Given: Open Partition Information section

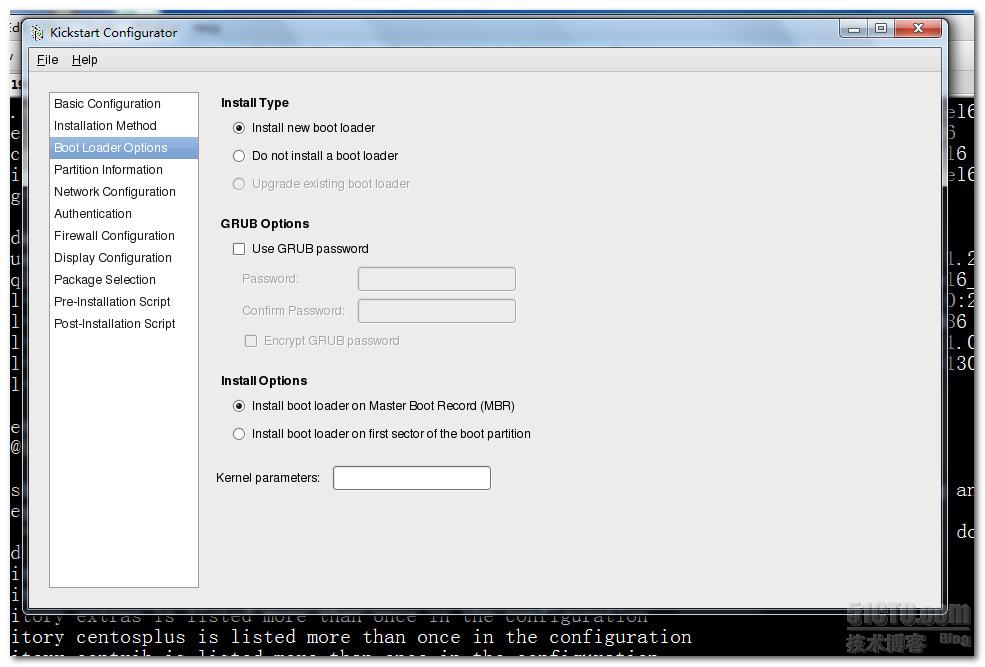Looking at the screenshot, I should coord(124,170).
